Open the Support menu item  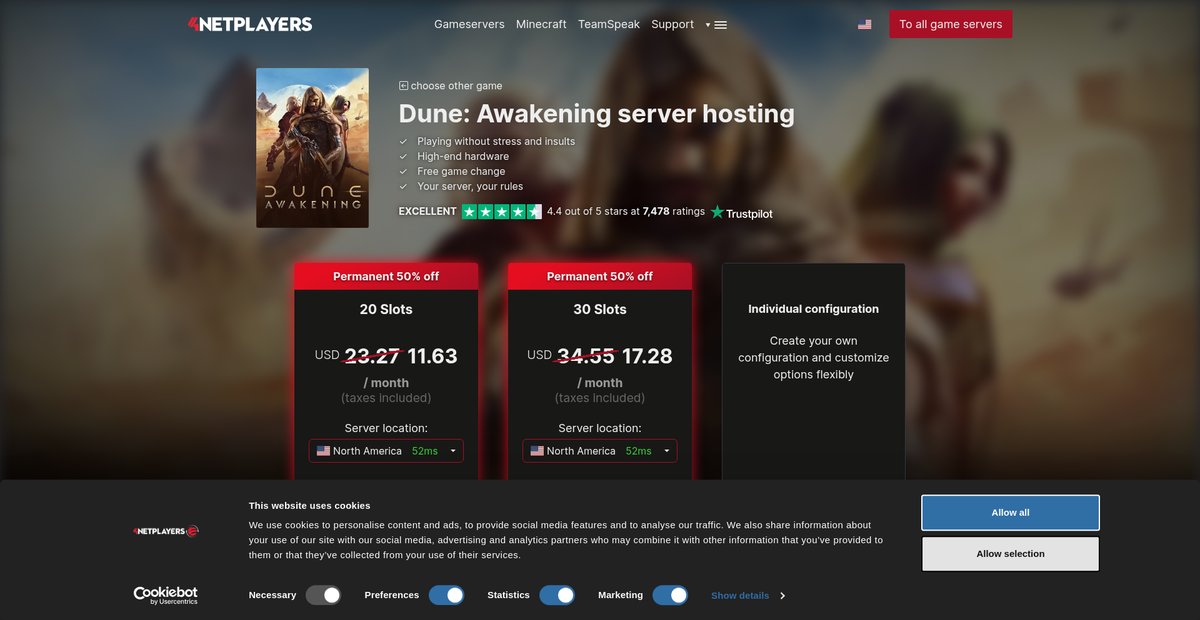click(x=672, y=24)
